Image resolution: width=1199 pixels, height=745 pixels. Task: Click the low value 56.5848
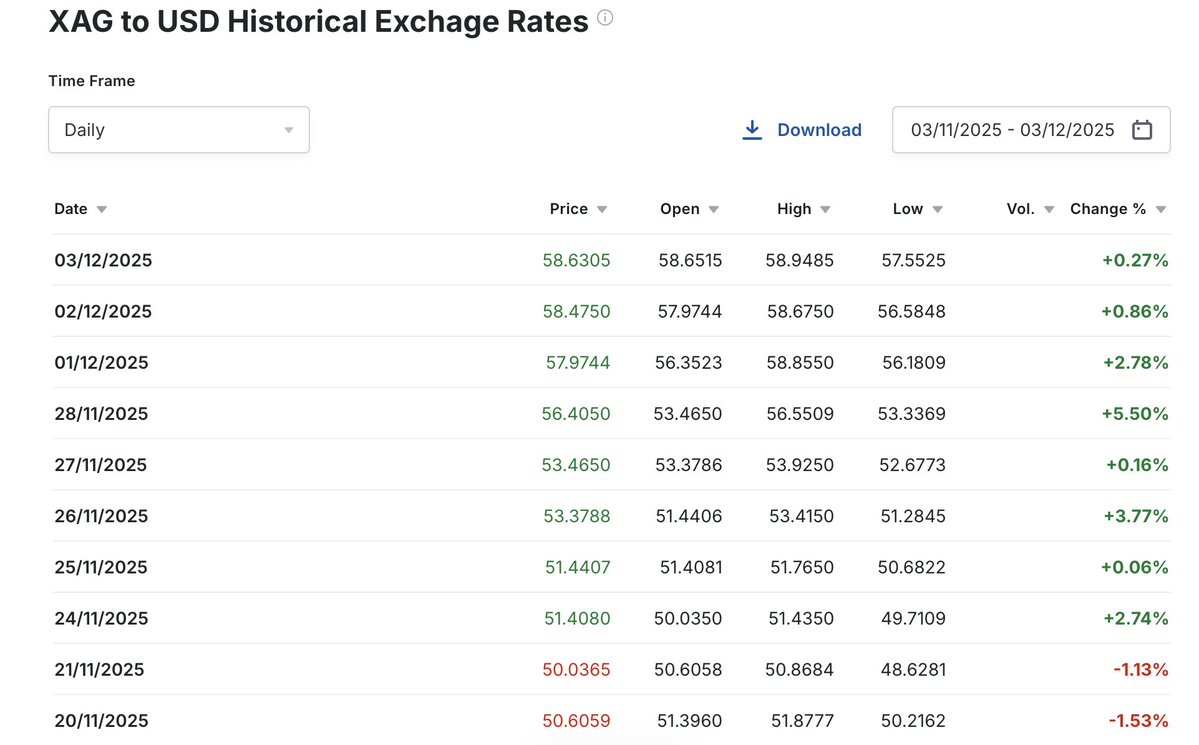click(x=911, y=311)
